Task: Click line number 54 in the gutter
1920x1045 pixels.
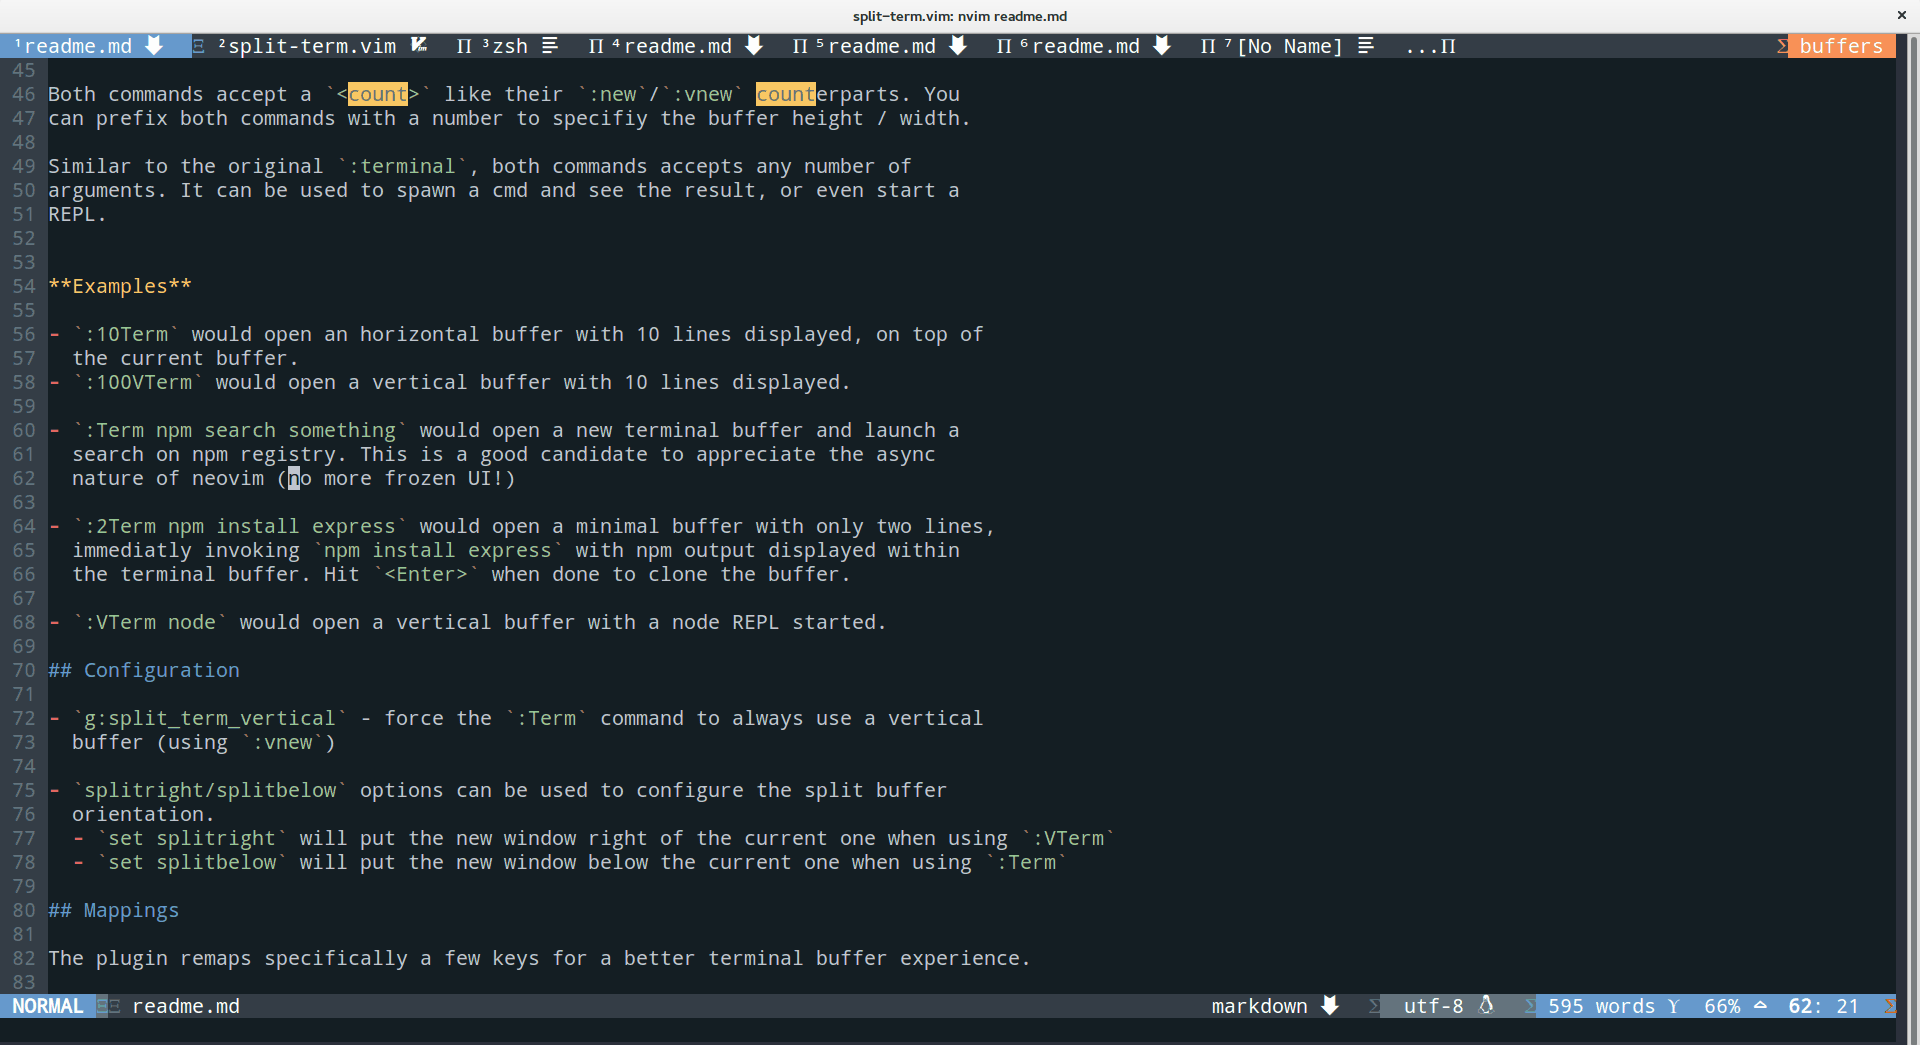Action: pos(24,286)
